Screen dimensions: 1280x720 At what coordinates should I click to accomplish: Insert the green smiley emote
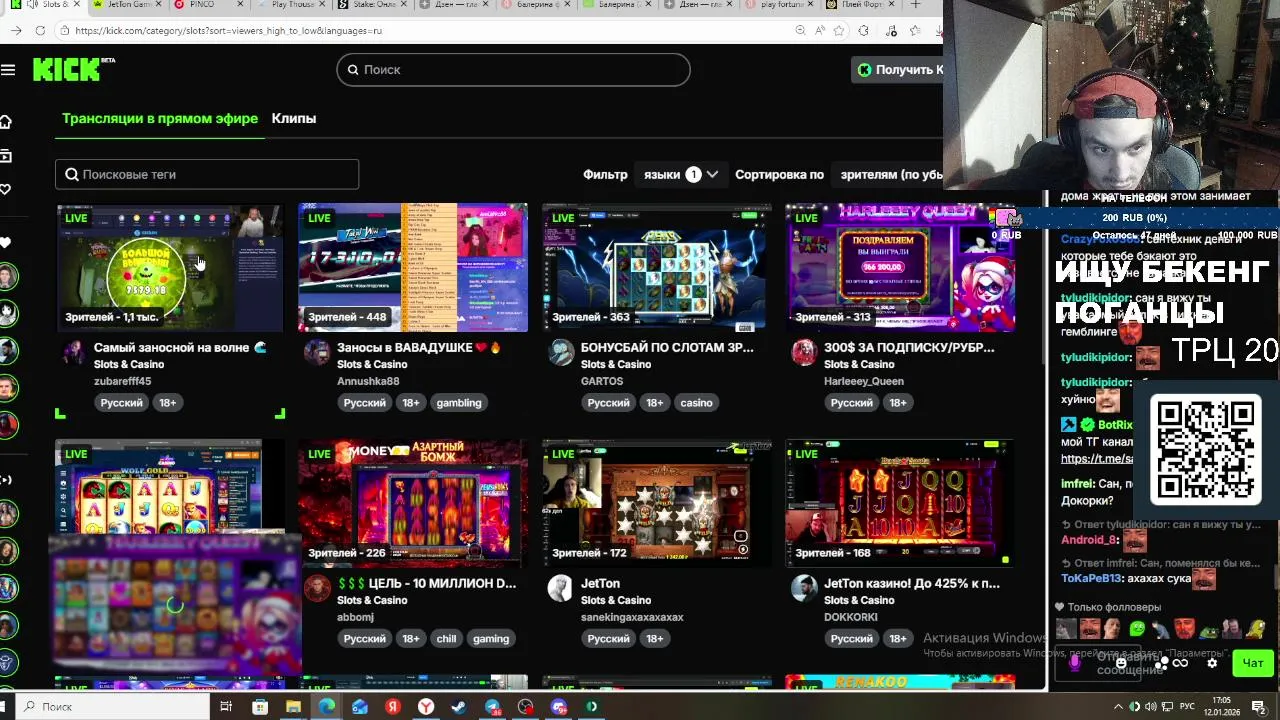pyautogui.click(x=1137, y=629)
